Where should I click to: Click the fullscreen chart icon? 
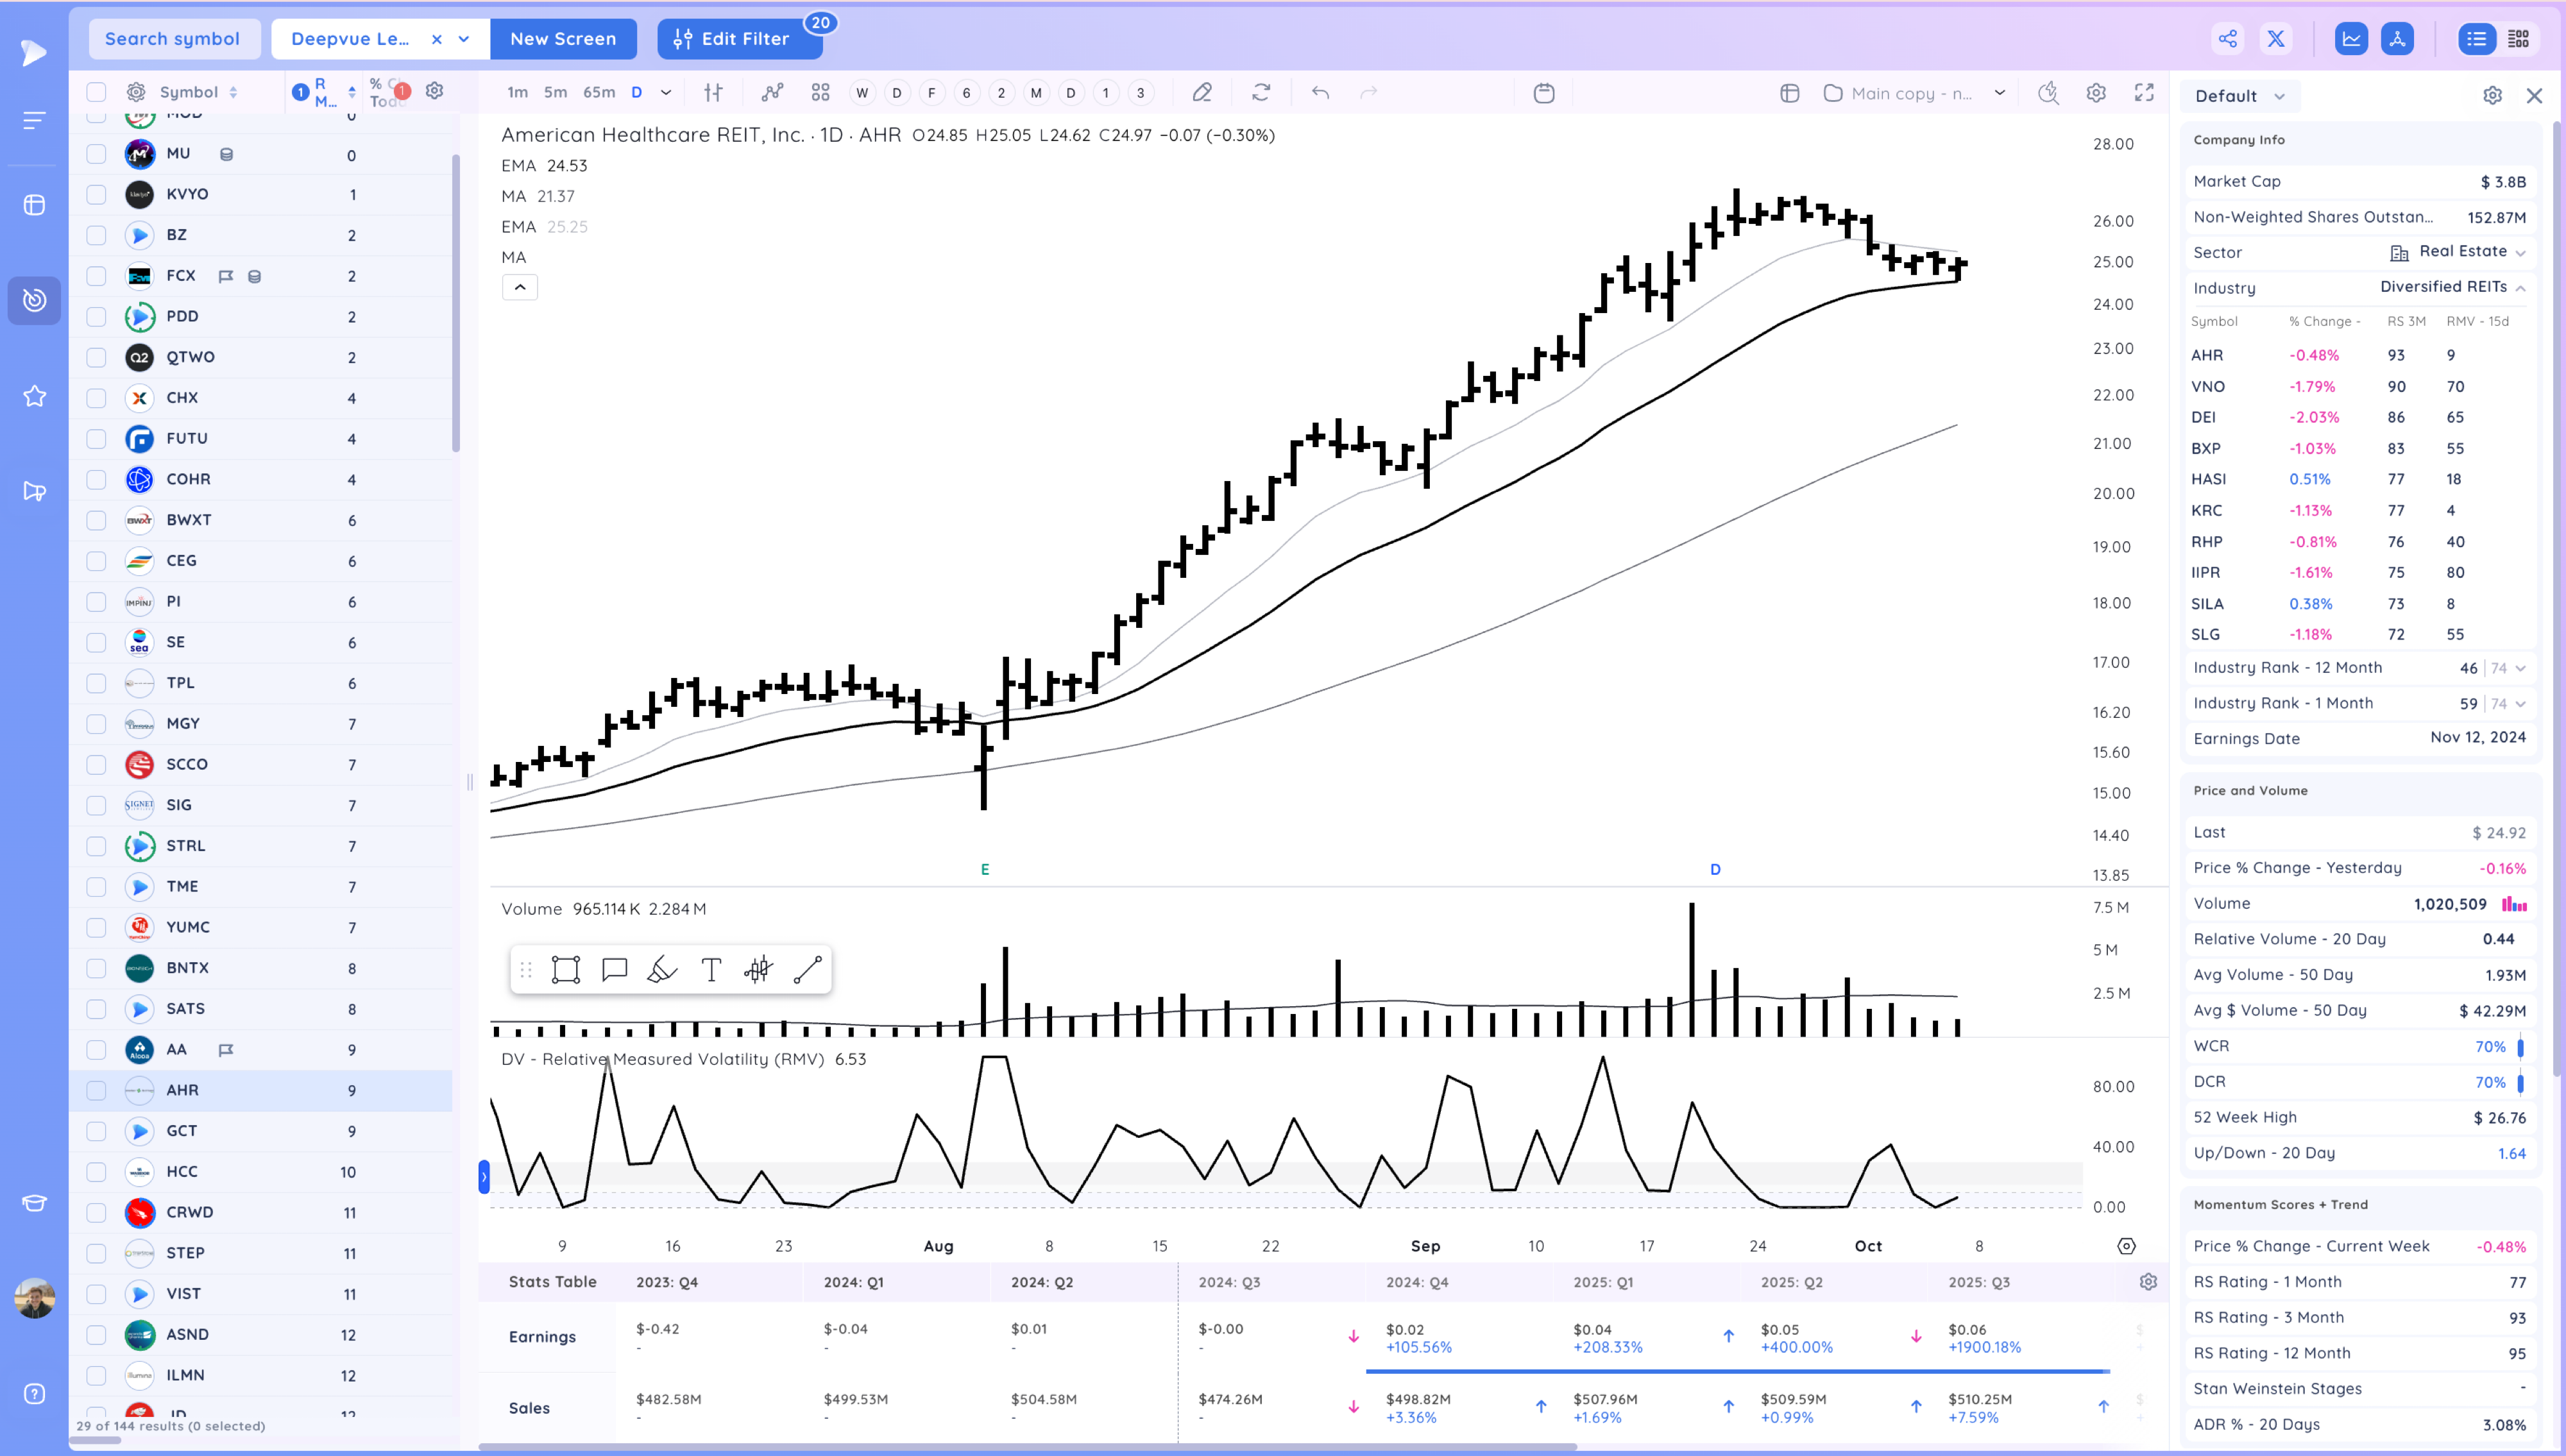[x=2143, y=93]
